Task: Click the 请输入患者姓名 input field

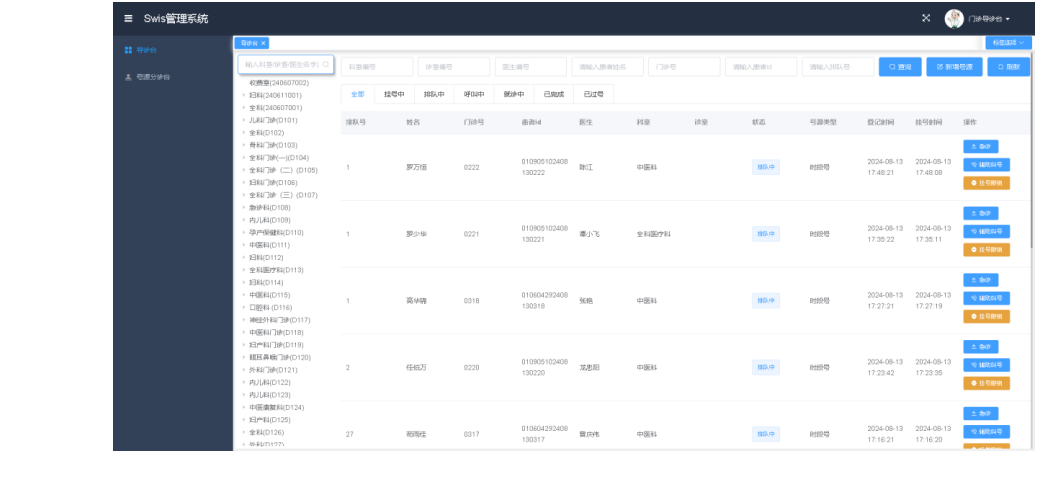Action: click(607, 67)
